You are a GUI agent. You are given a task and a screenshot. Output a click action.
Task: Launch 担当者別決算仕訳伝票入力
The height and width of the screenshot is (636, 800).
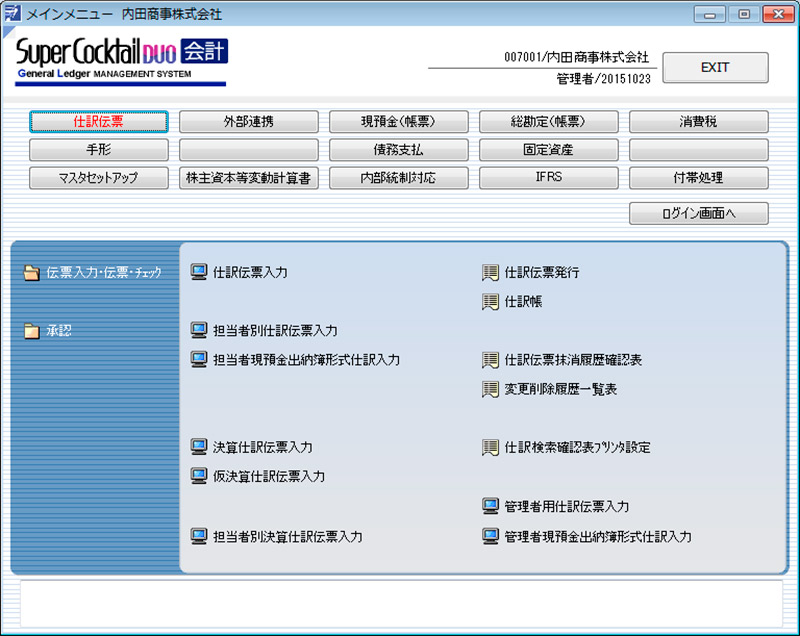(x=288, y=537)
